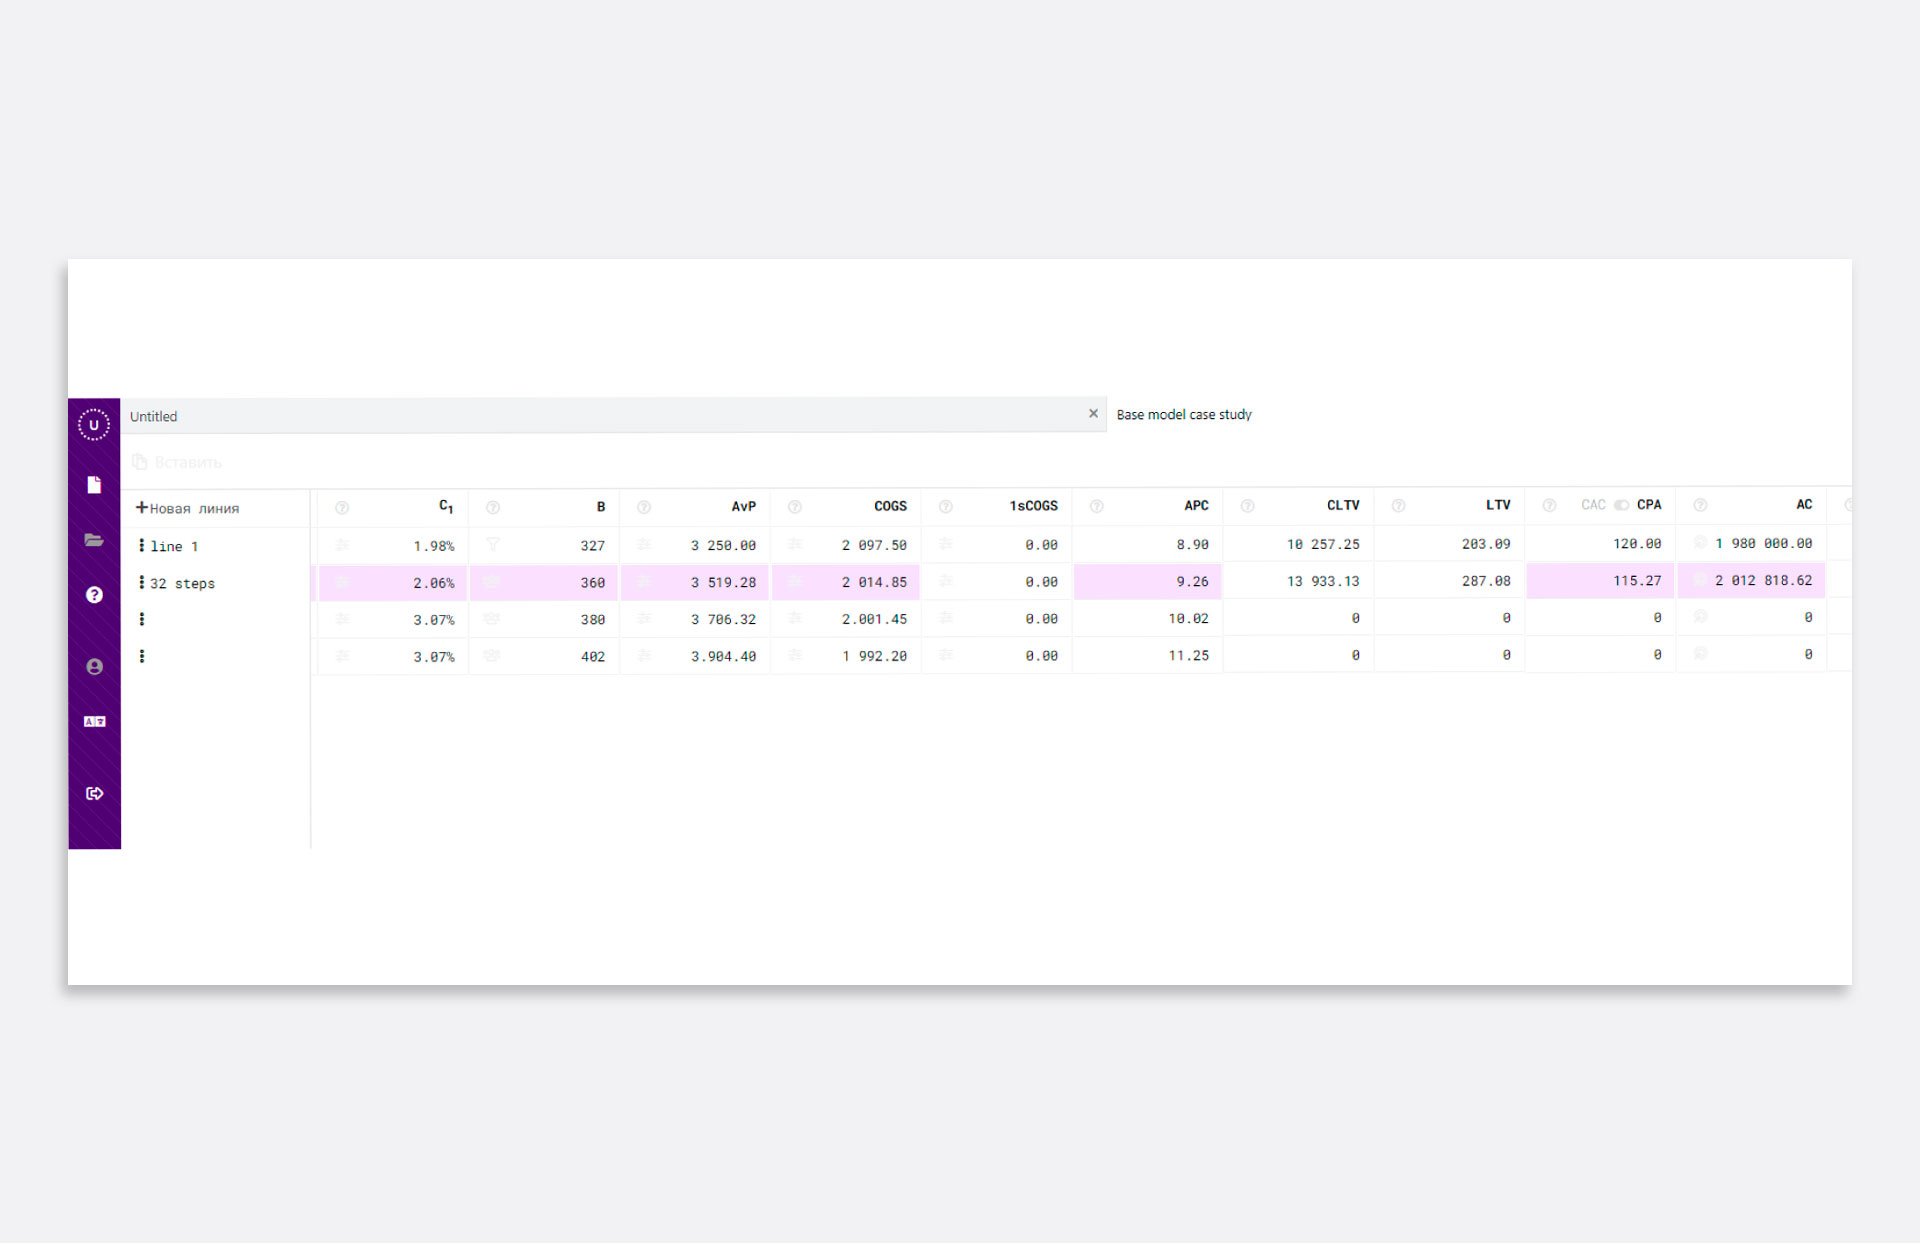Open the three-dot menu for 32 steps
The height and width of the screenshot is (1243, 1920).
pyautogui.click(x=142, y=583)
